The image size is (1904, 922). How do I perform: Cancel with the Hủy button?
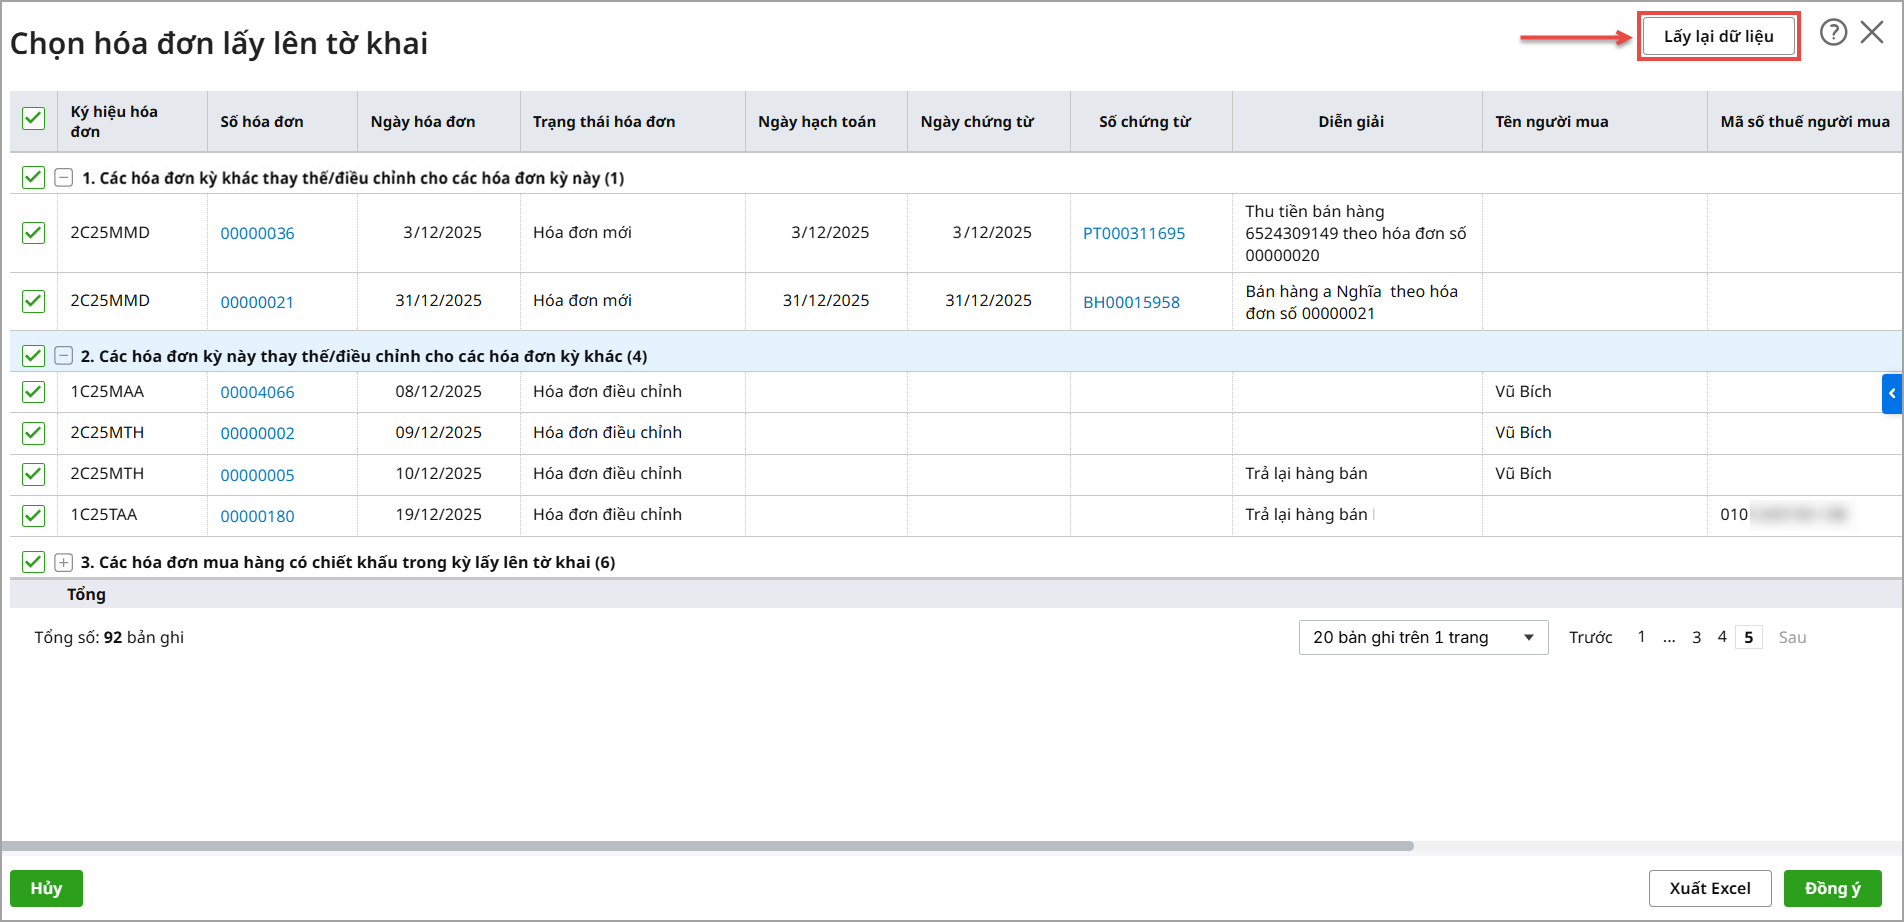(46, 888)
